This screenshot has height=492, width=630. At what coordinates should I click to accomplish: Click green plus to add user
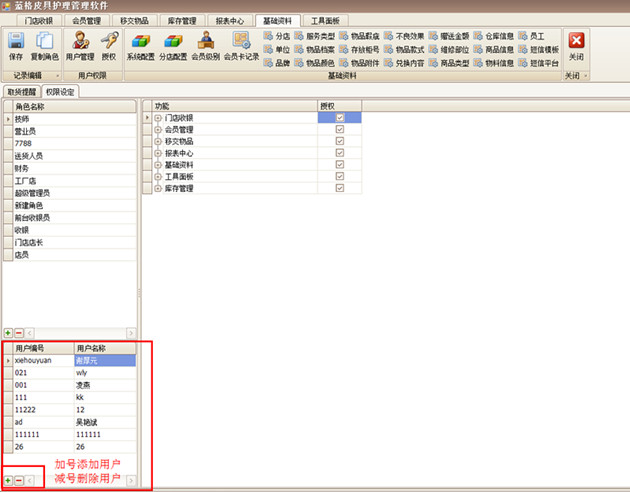pos(8,481)
